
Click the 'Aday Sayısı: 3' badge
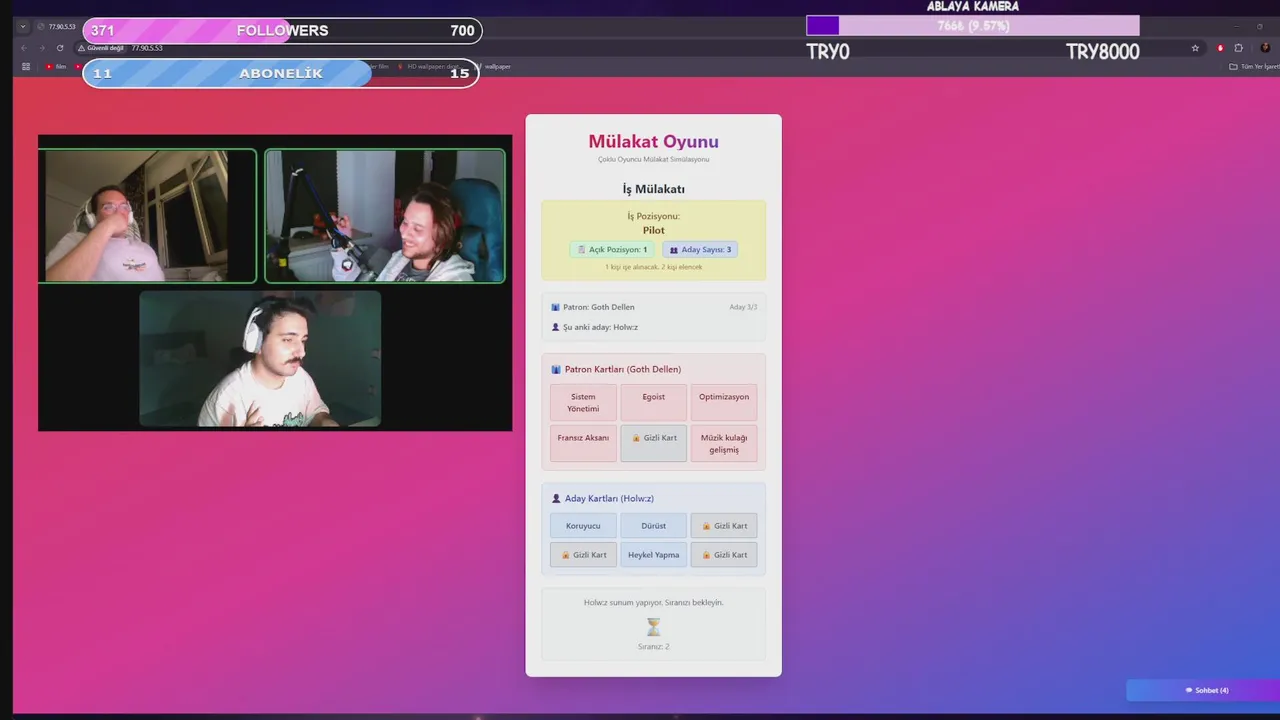(x=700, y=250)
